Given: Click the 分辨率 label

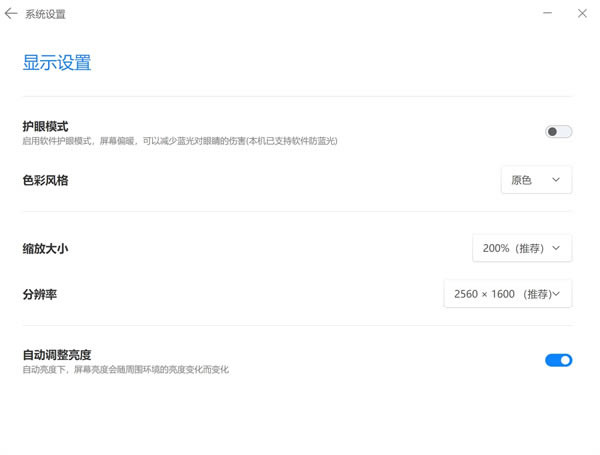Looking at the screenshot, I should (39, 294).
